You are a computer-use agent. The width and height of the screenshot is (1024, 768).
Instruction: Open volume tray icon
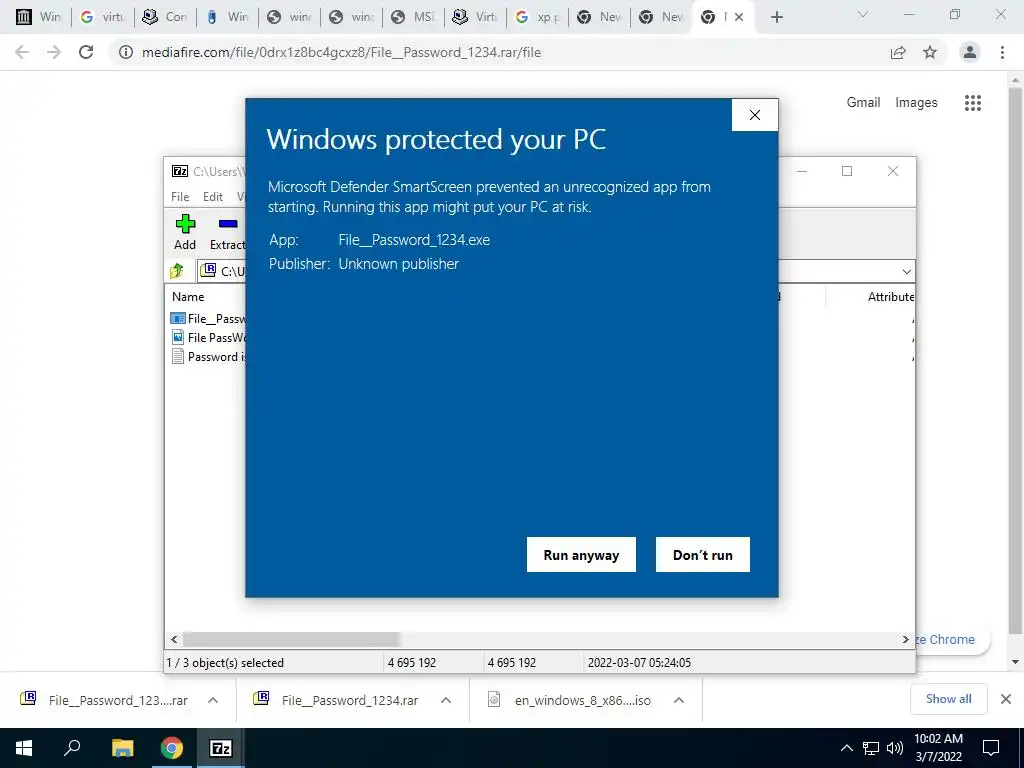pyautogui.click(x=894, y=748)
